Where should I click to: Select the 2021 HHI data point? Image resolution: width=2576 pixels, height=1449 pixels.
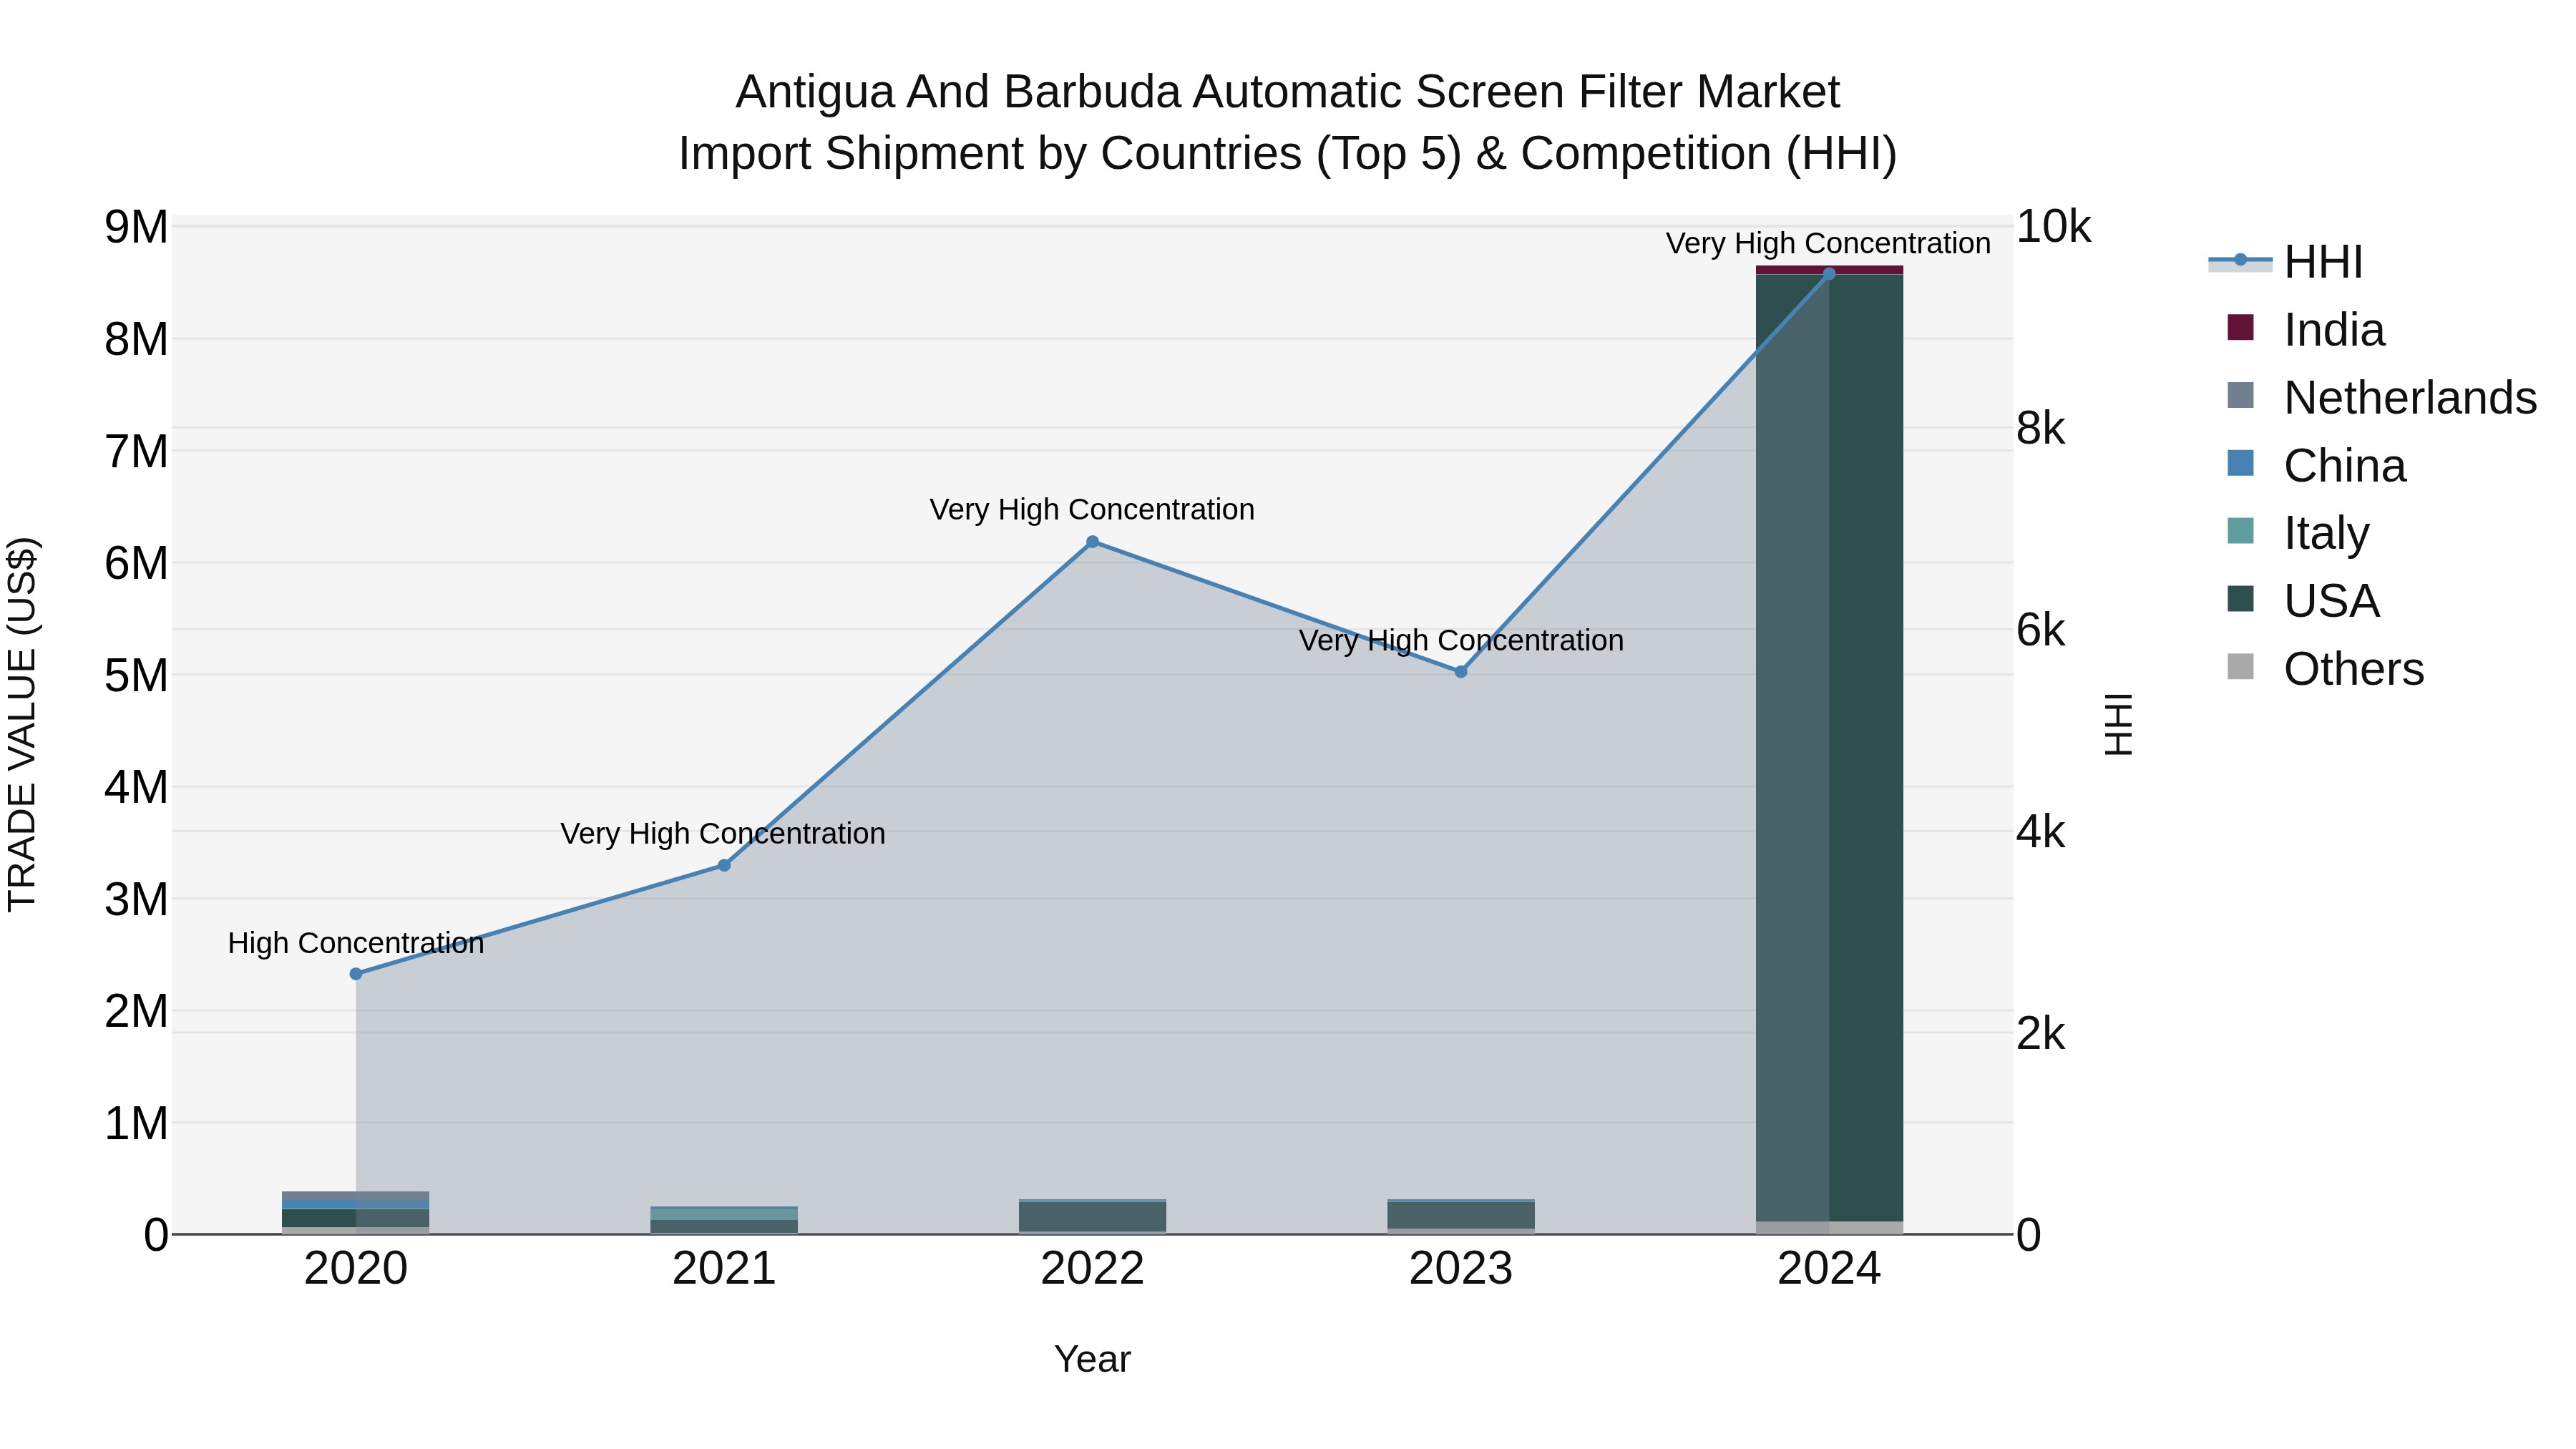[x=724, y=865]
